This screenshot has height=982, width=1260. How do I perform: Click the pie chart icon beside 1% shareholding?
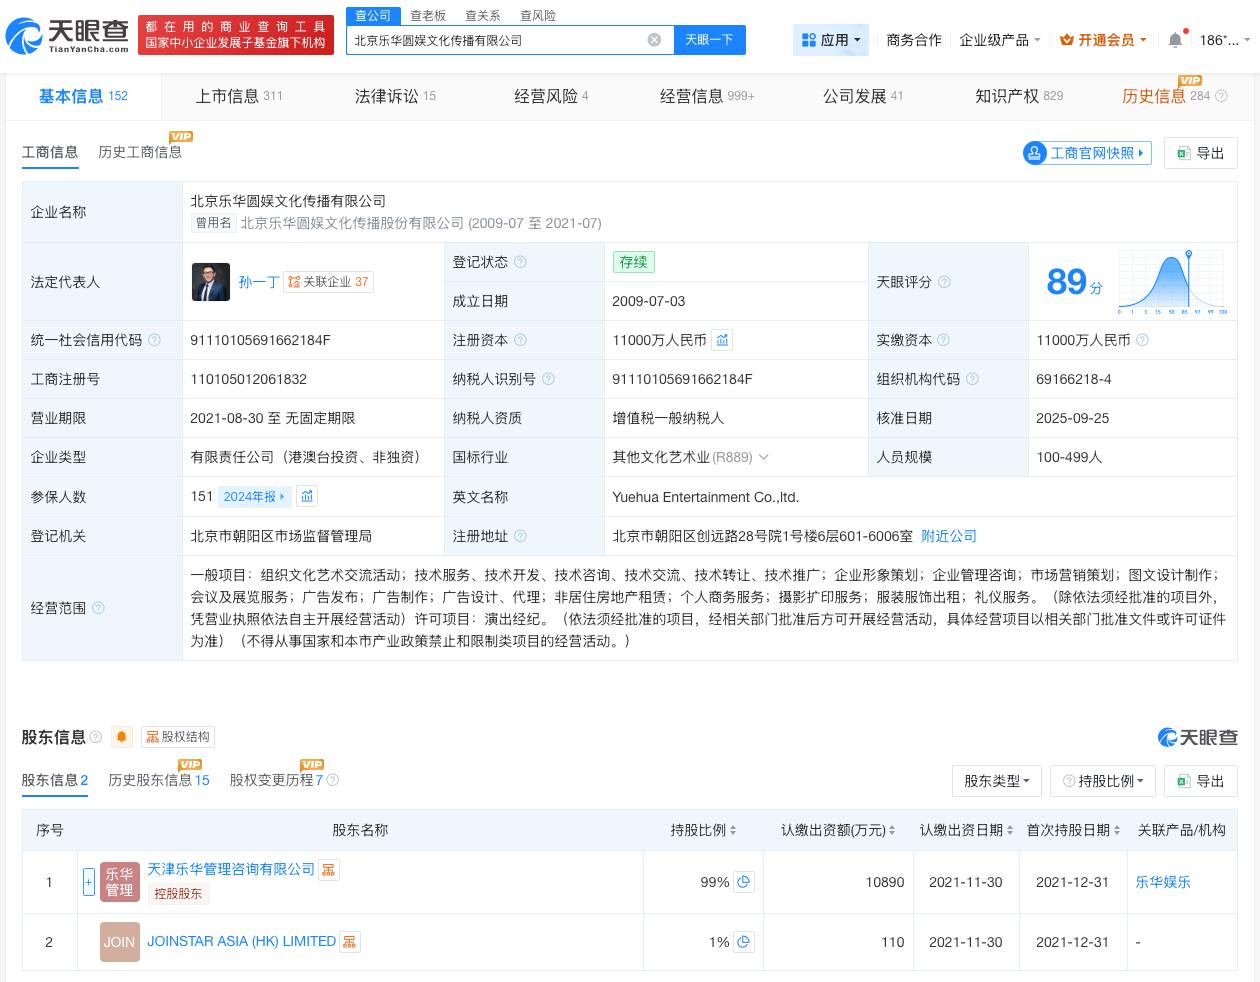click(x=743, y=942)
